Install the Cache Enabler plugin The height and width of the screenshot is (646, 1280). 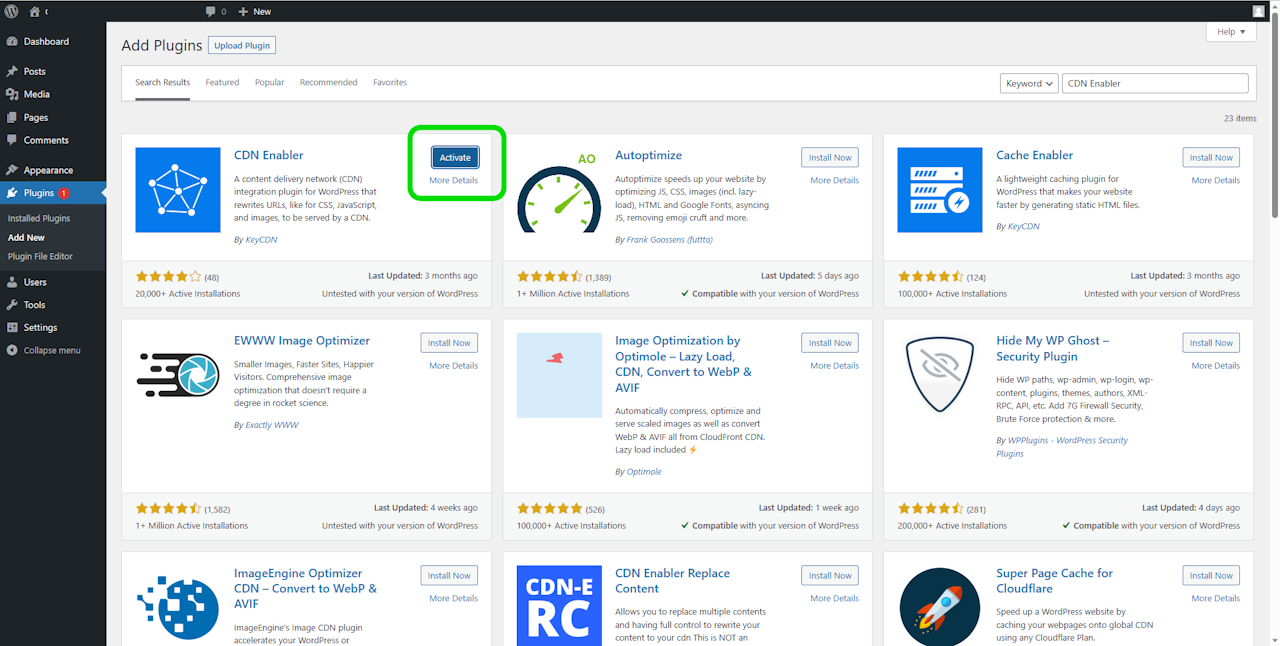(x=1211, y=158)
